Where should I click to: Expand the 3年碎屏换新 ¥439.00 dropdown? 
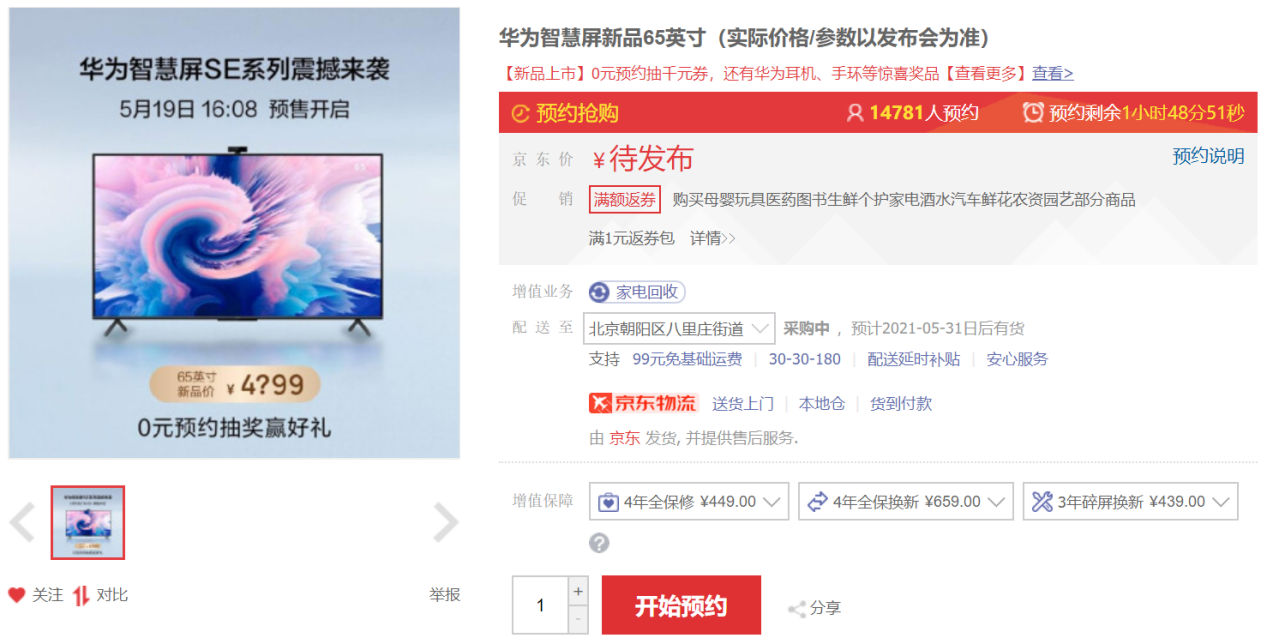[x=1130, y=501]
